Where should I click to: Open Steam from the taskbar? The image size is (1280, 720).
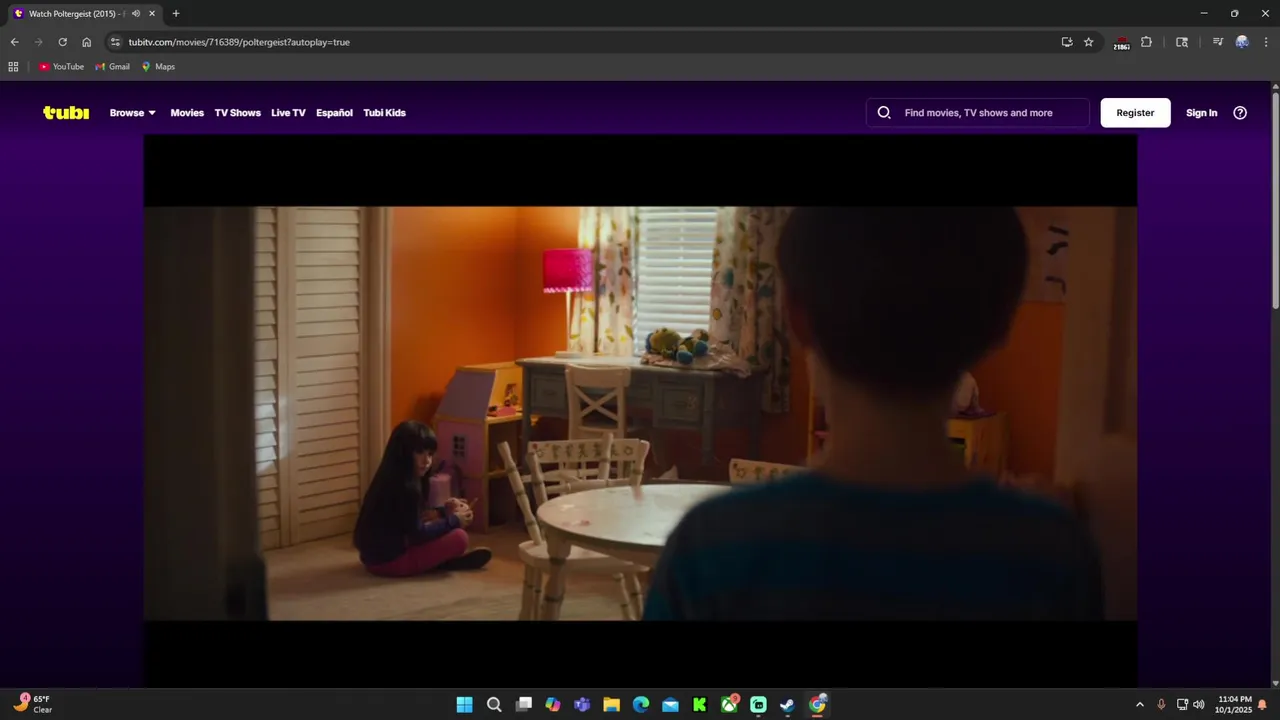(787, 705)
